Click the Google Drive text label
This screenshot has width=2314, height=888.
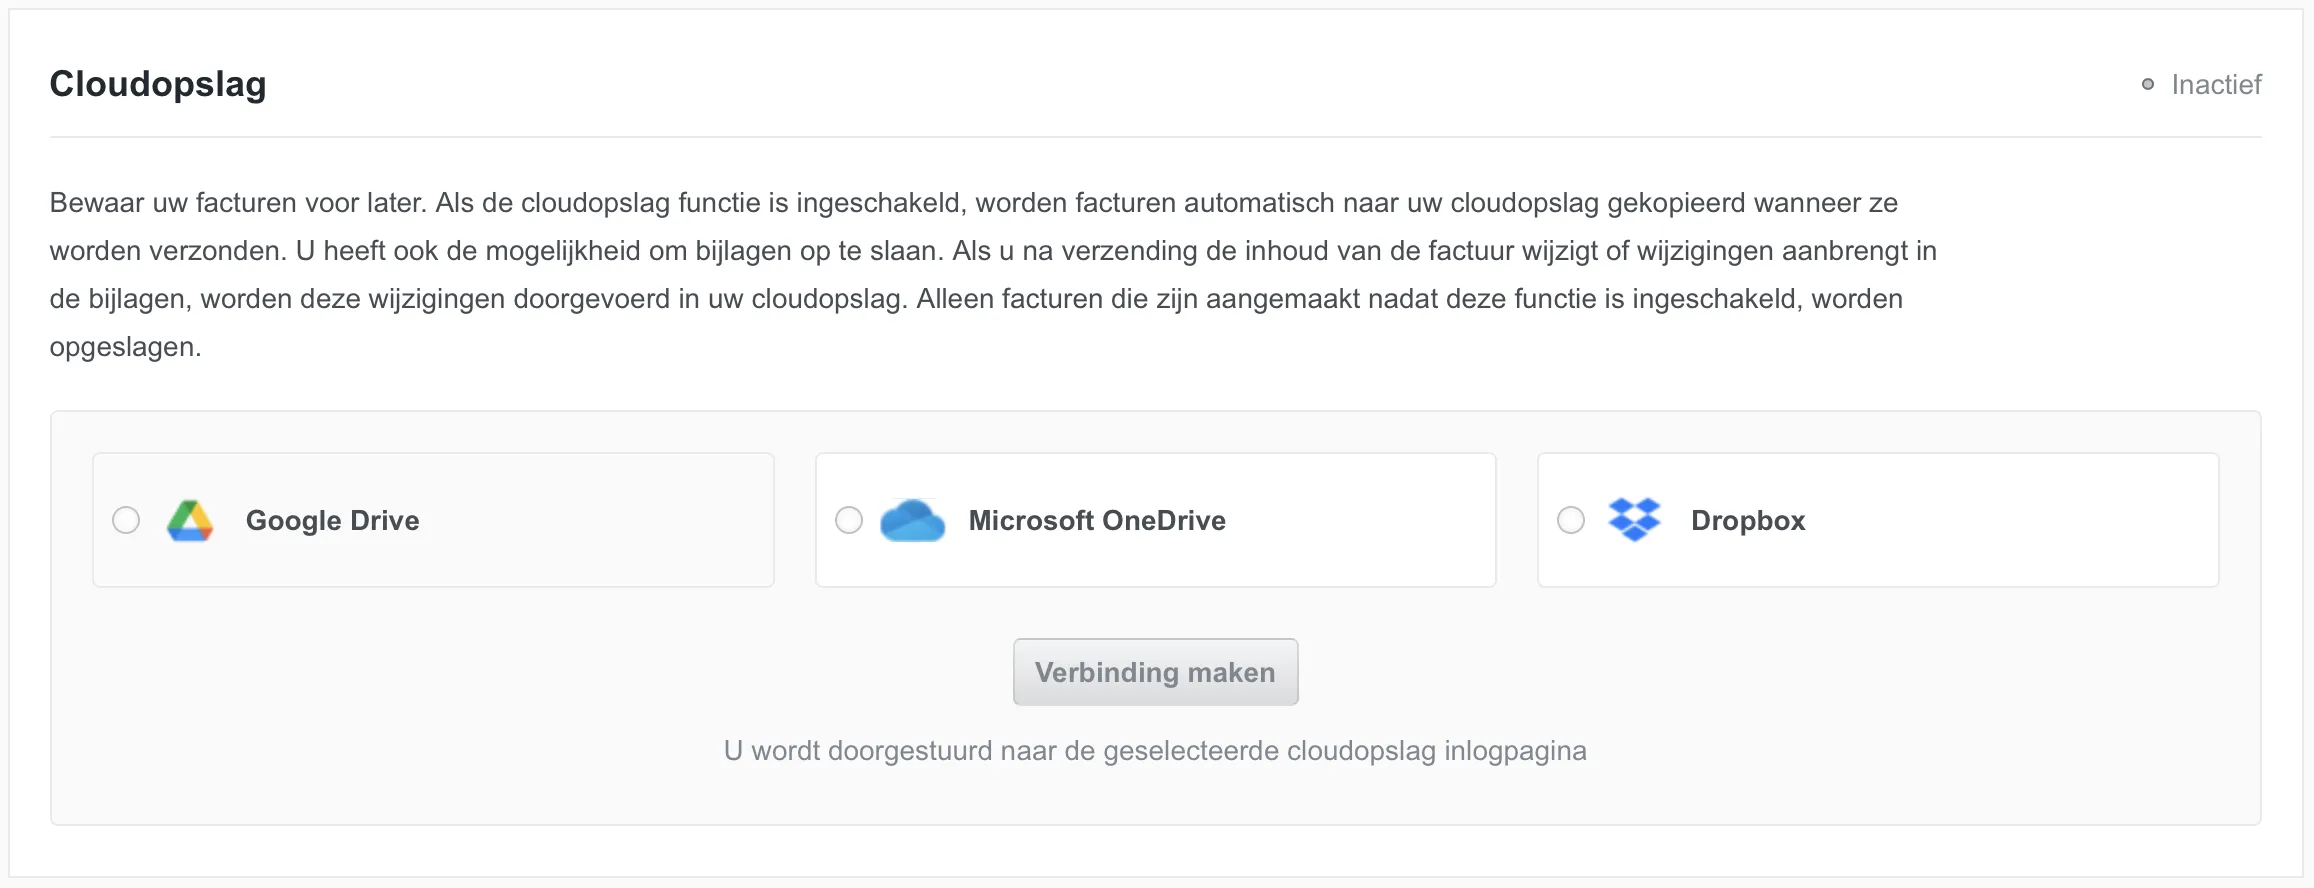point(332,521)
